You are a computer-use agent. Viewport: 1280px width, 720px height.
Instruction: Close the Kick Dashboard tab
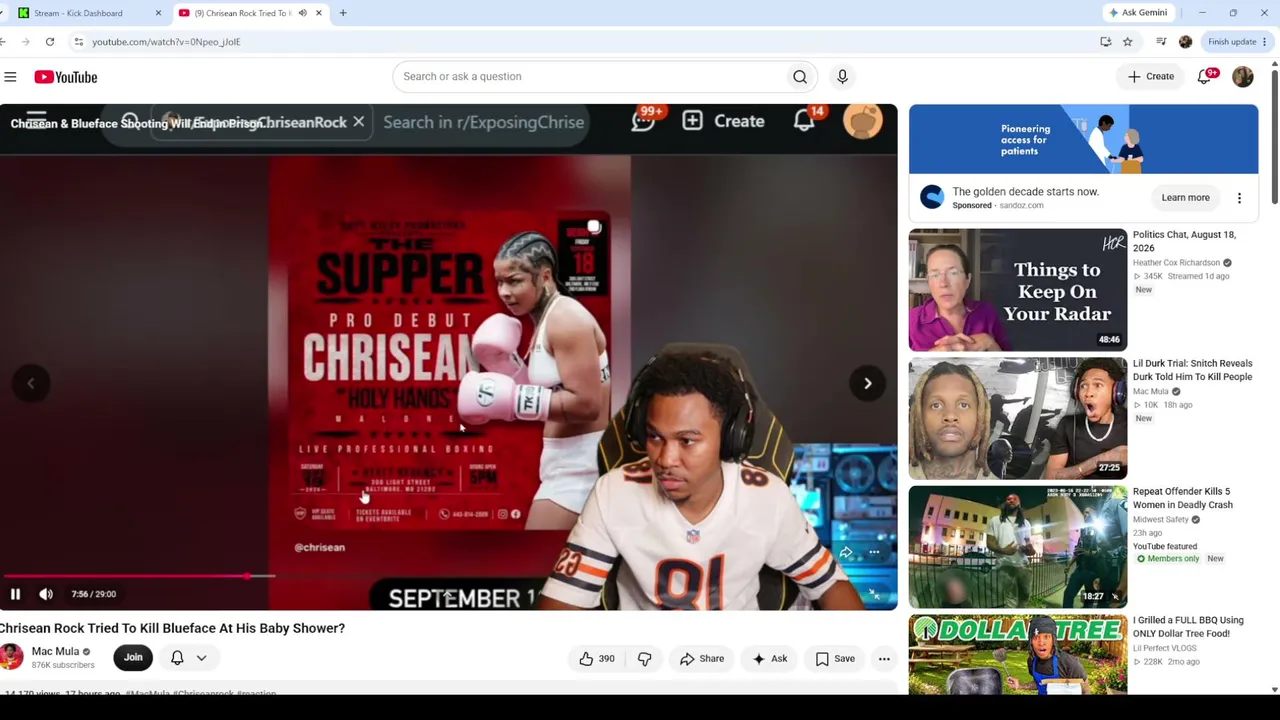(158, 13)
